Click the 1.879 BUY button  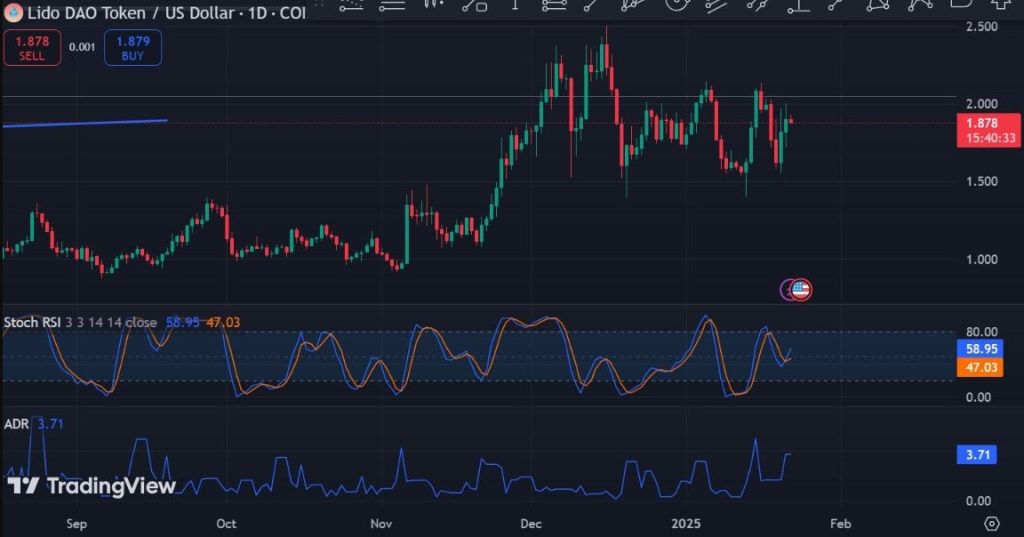[133, 48]
